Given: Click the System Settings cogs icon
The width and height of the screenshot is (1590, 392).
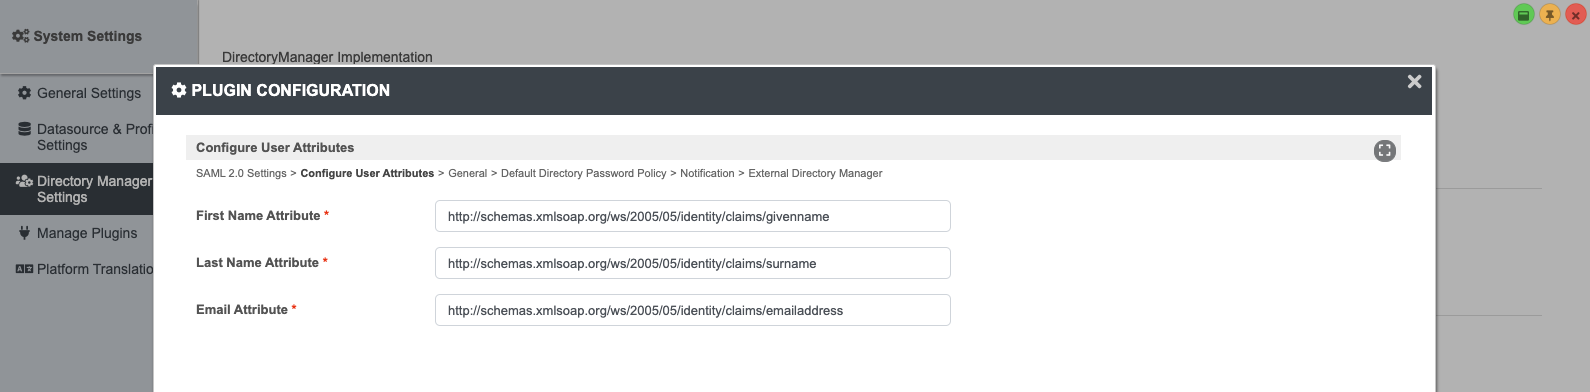Looking at the screenshot, I should pyautogui.click(x=20, y=36).
